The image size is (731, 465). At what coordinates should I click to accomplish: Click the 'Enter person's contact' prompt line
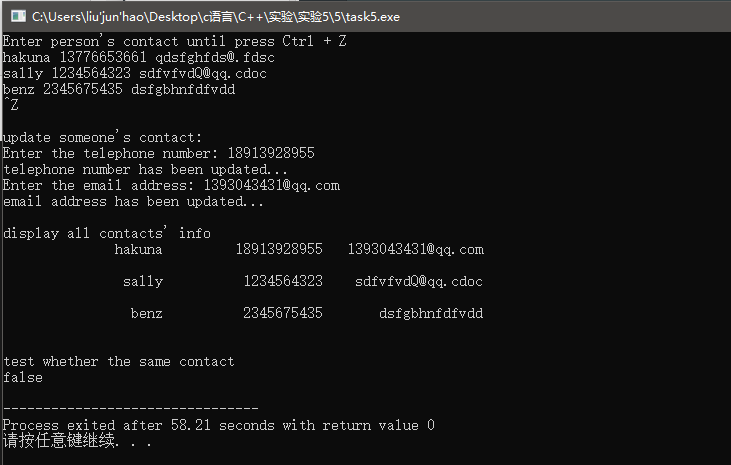pyautogui.click(x=175, y=41)
